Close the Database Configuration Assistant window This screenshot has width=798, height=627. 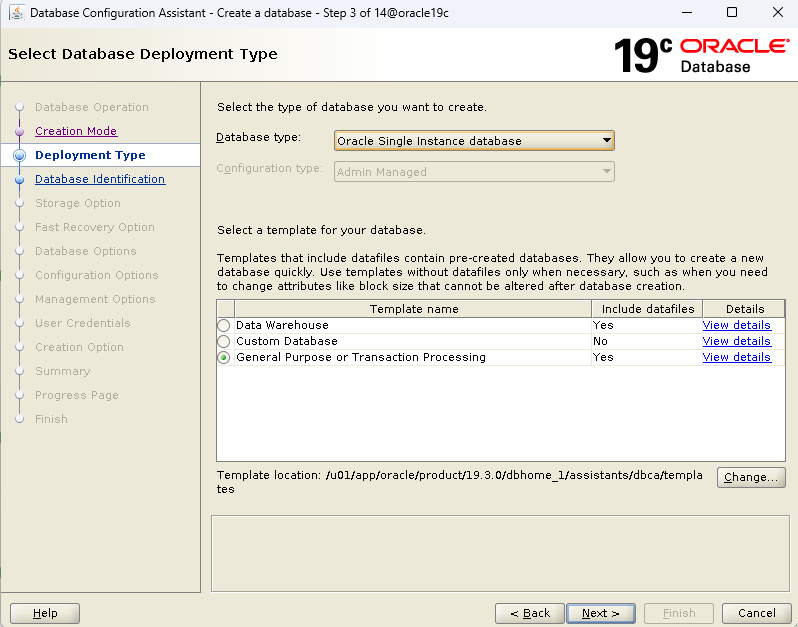(x=778, y=12)
